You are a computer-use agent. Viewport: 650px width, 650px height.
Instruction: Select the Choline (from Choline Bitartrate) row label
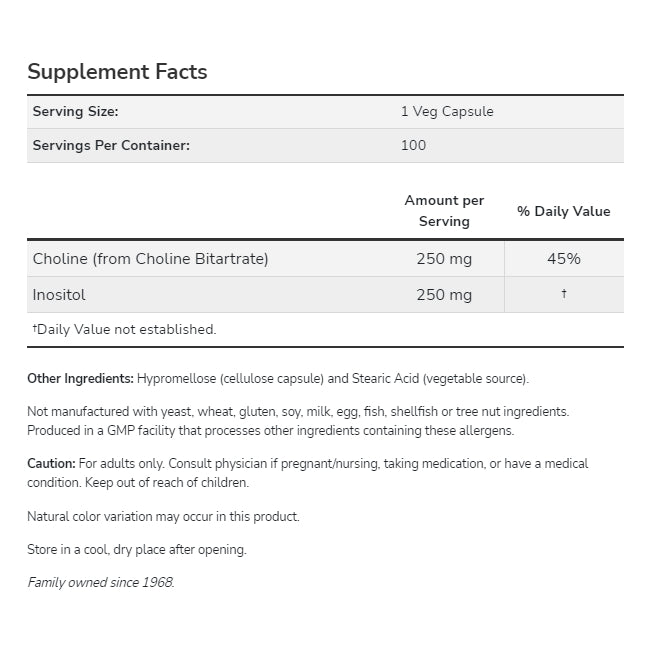coord(151,259)
